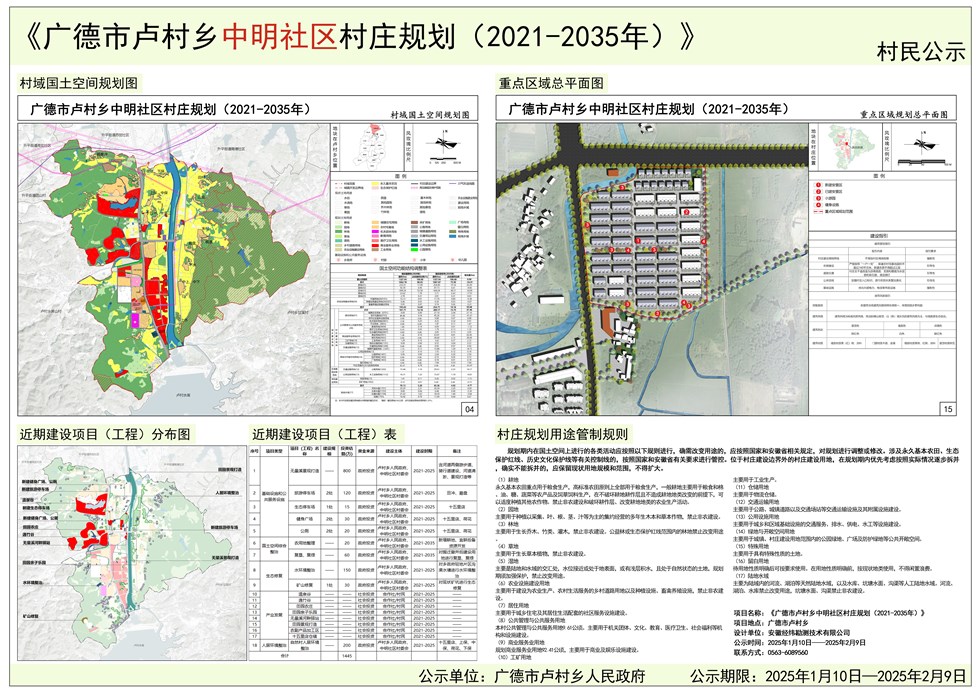Image resolution: width=980 pixels, height=692 pixels.
Task: Open the village land-use planning map
Action: click(x=174, y=269)
